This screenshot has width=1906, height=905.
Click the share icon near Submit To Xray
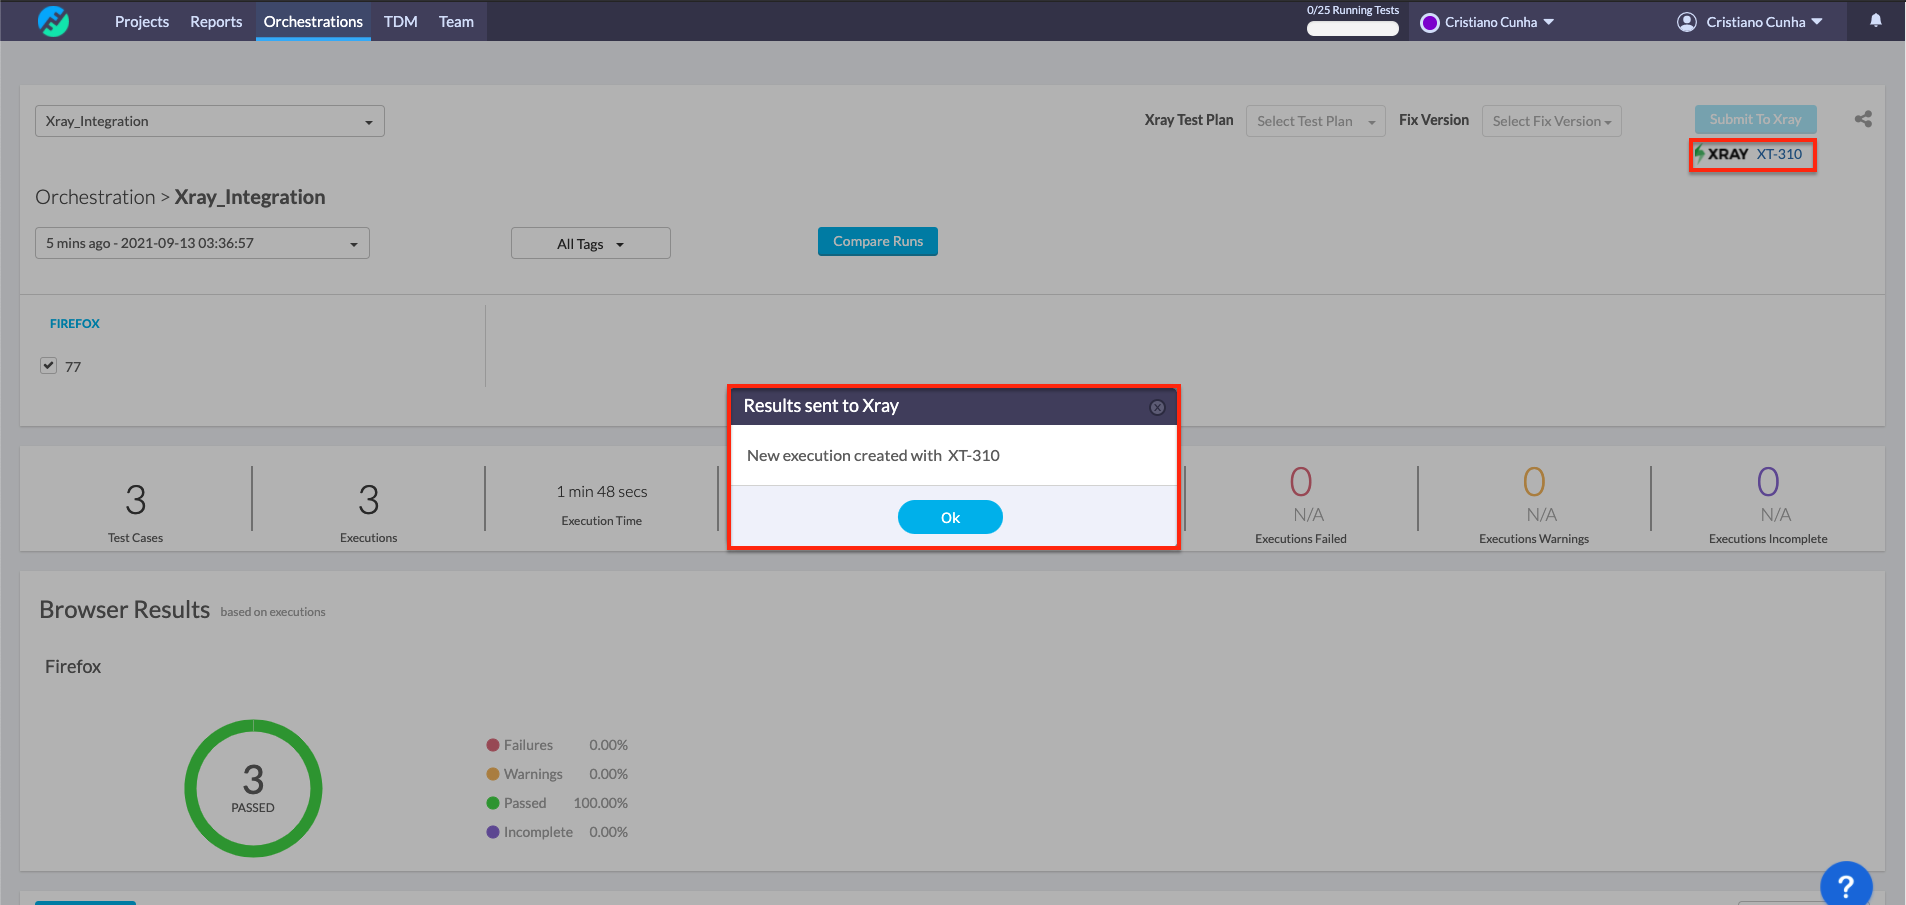click(1863, 119)
